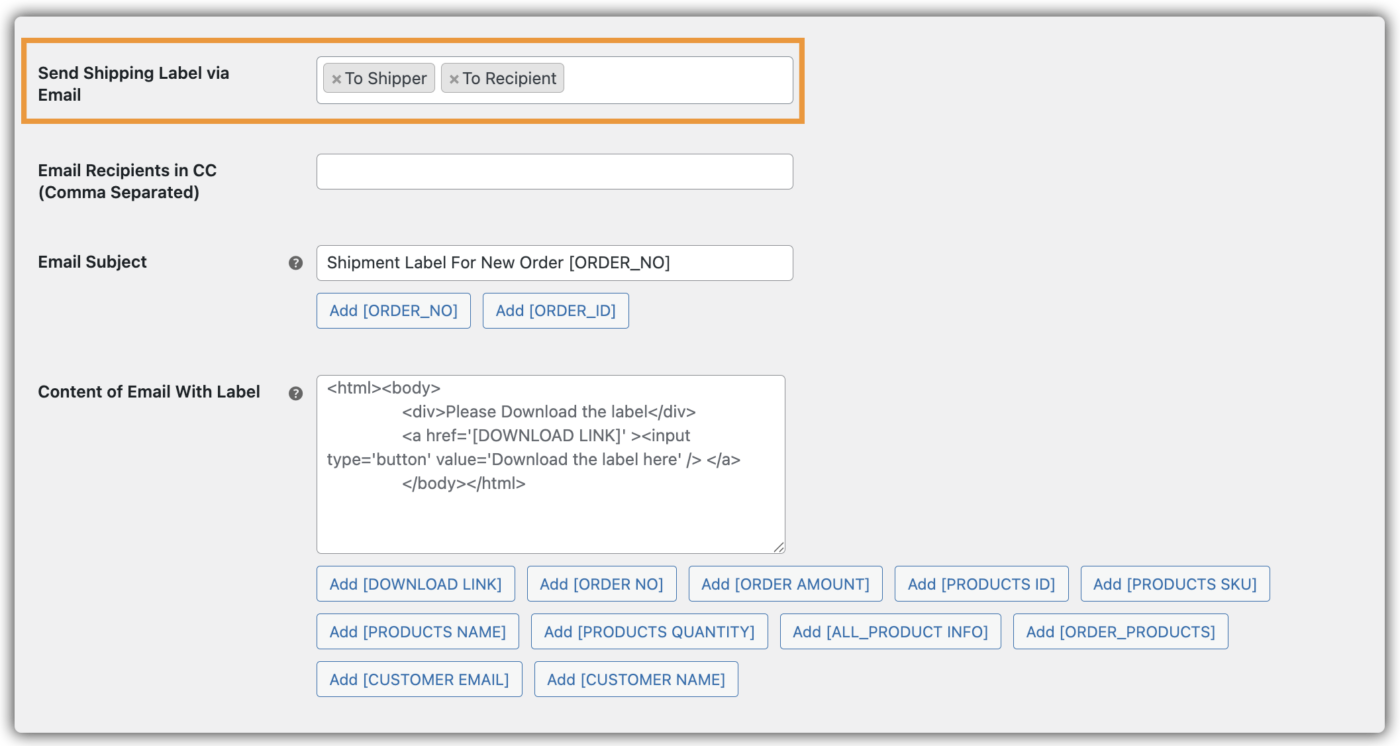Add the [CUSTOMER EMAIL] placeholder

(x=419, y=680)
